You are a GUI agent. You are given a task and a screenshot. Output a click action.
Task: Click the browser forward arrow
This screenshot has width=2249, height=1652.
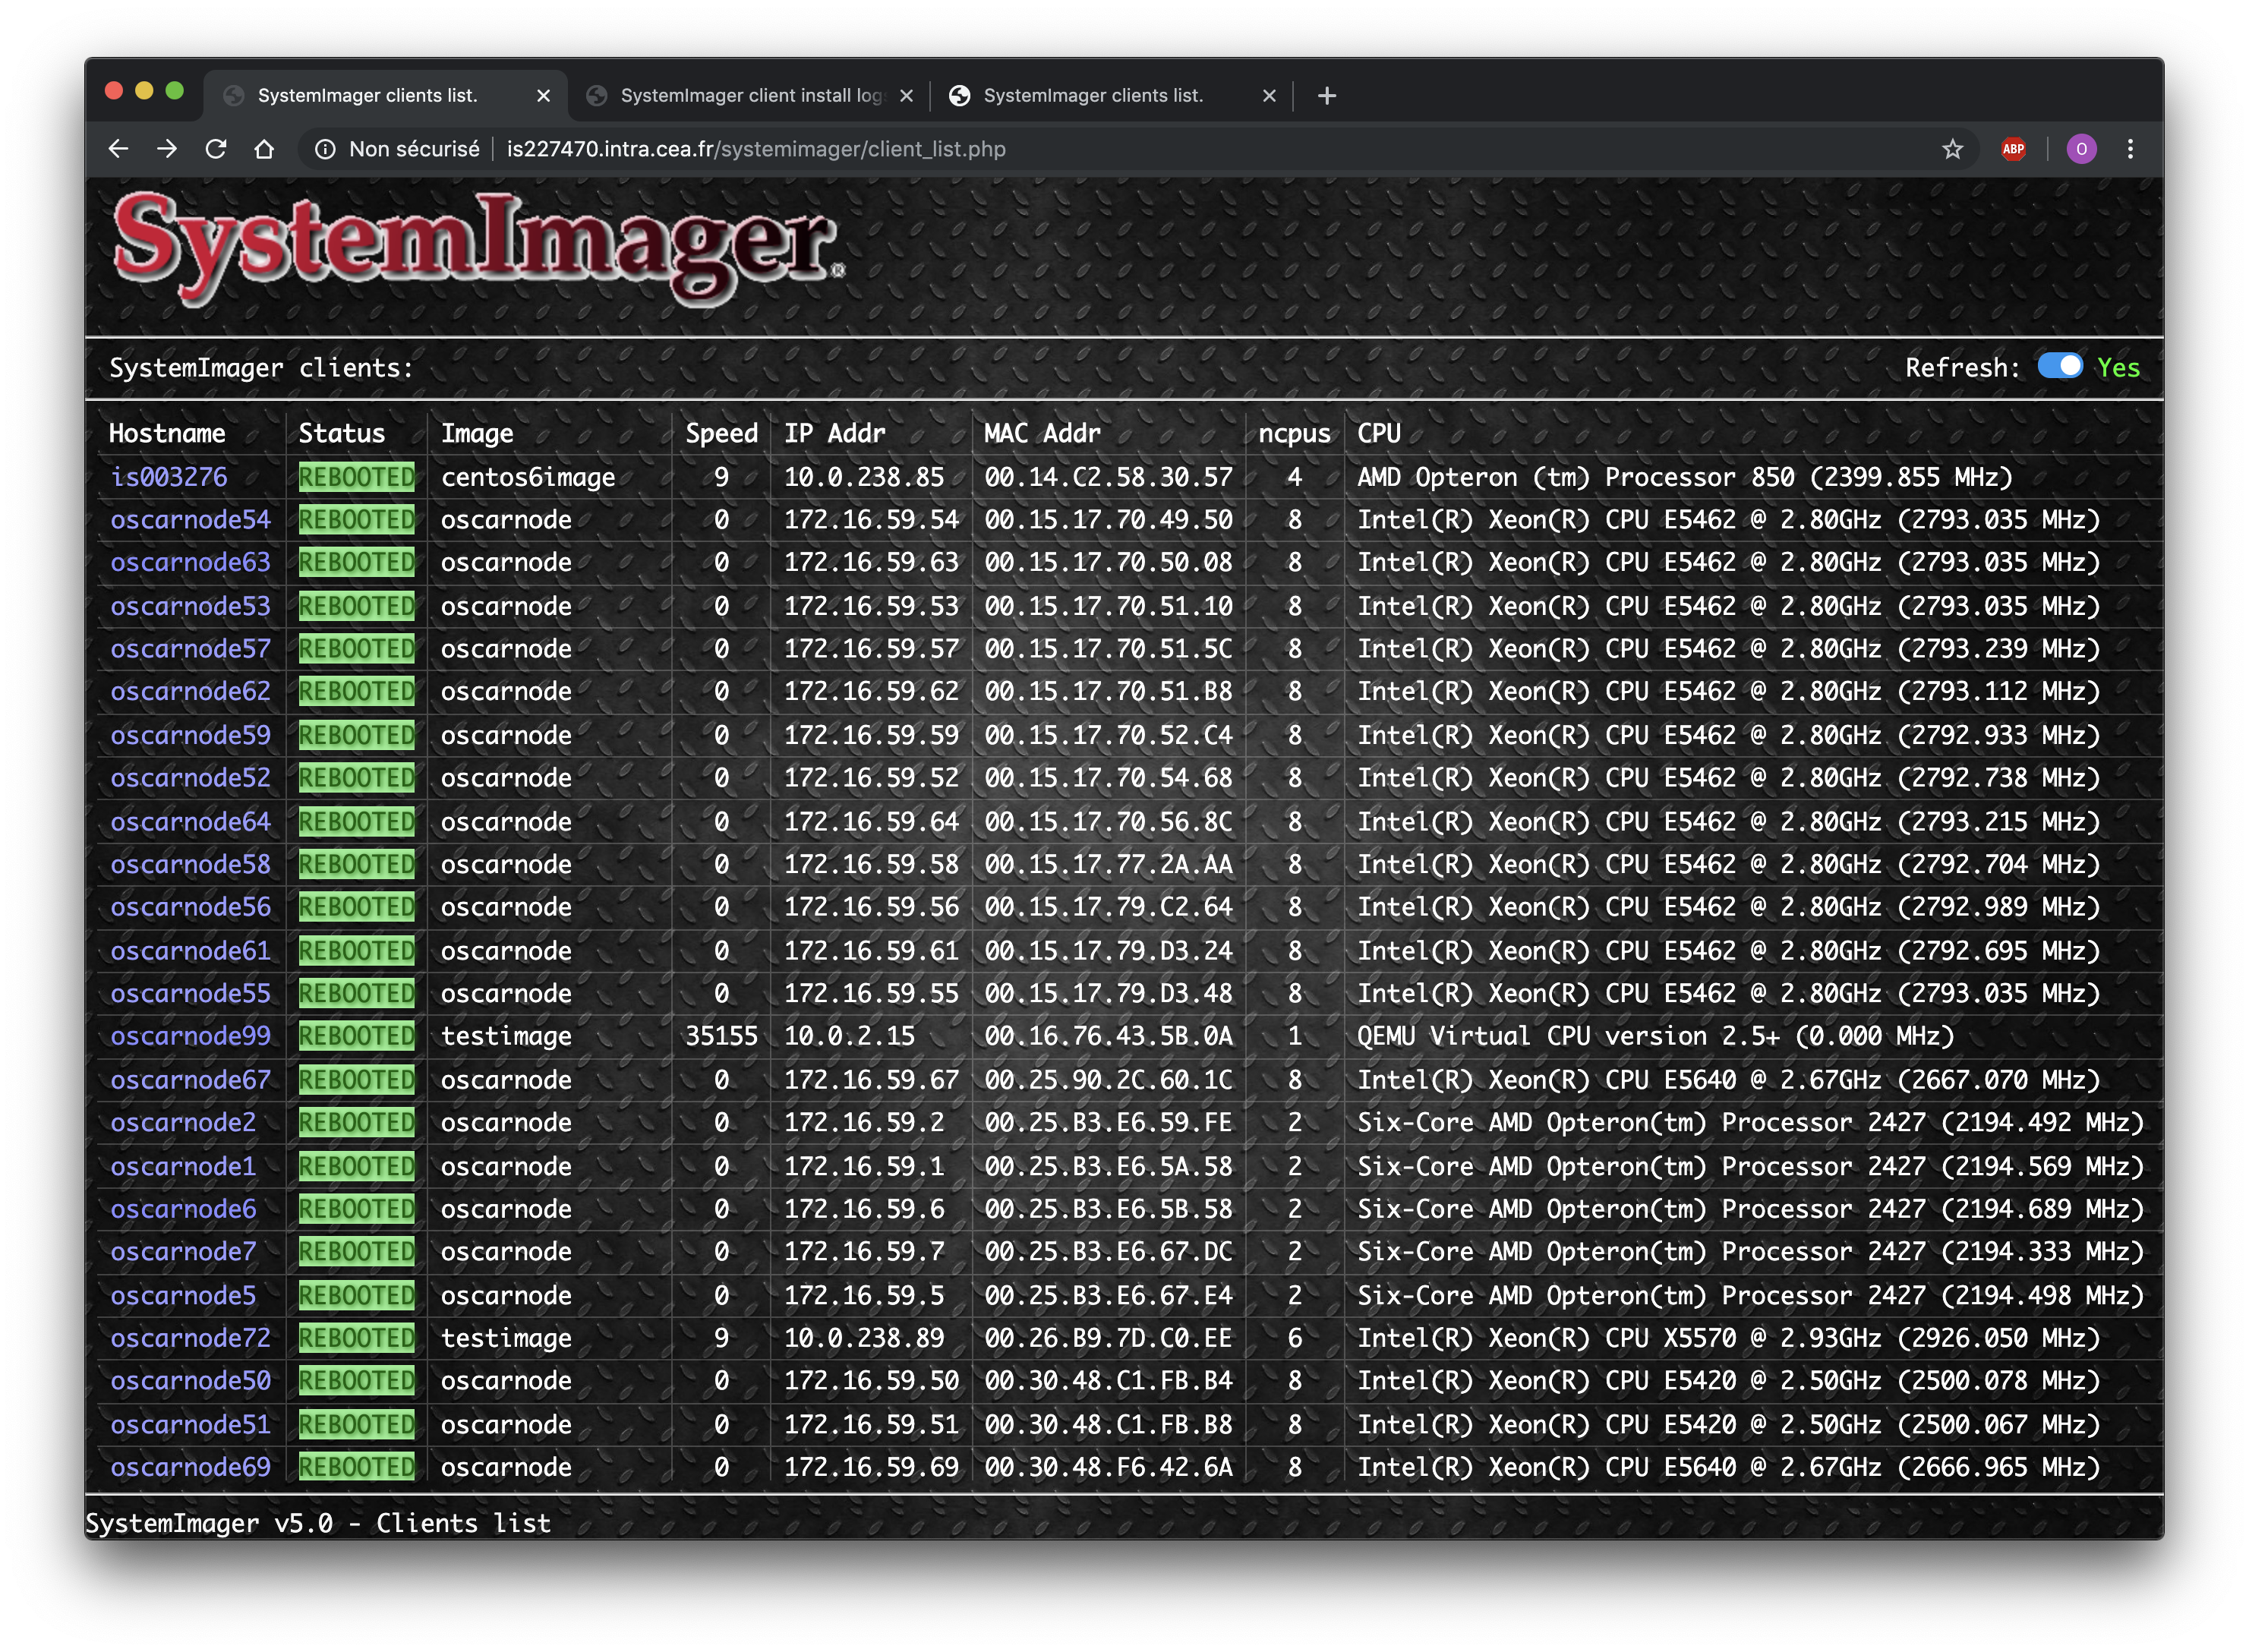(x=167, y=149)
